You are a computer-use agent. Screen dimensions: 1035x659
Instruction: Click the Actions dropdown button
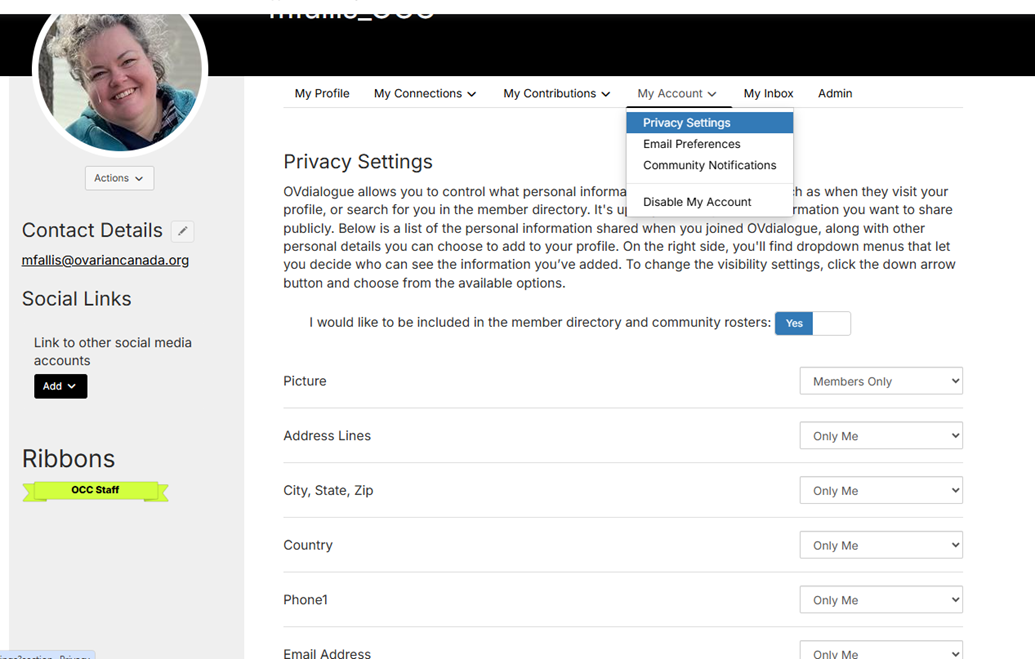pyautogui.click(x=119, y=178)
